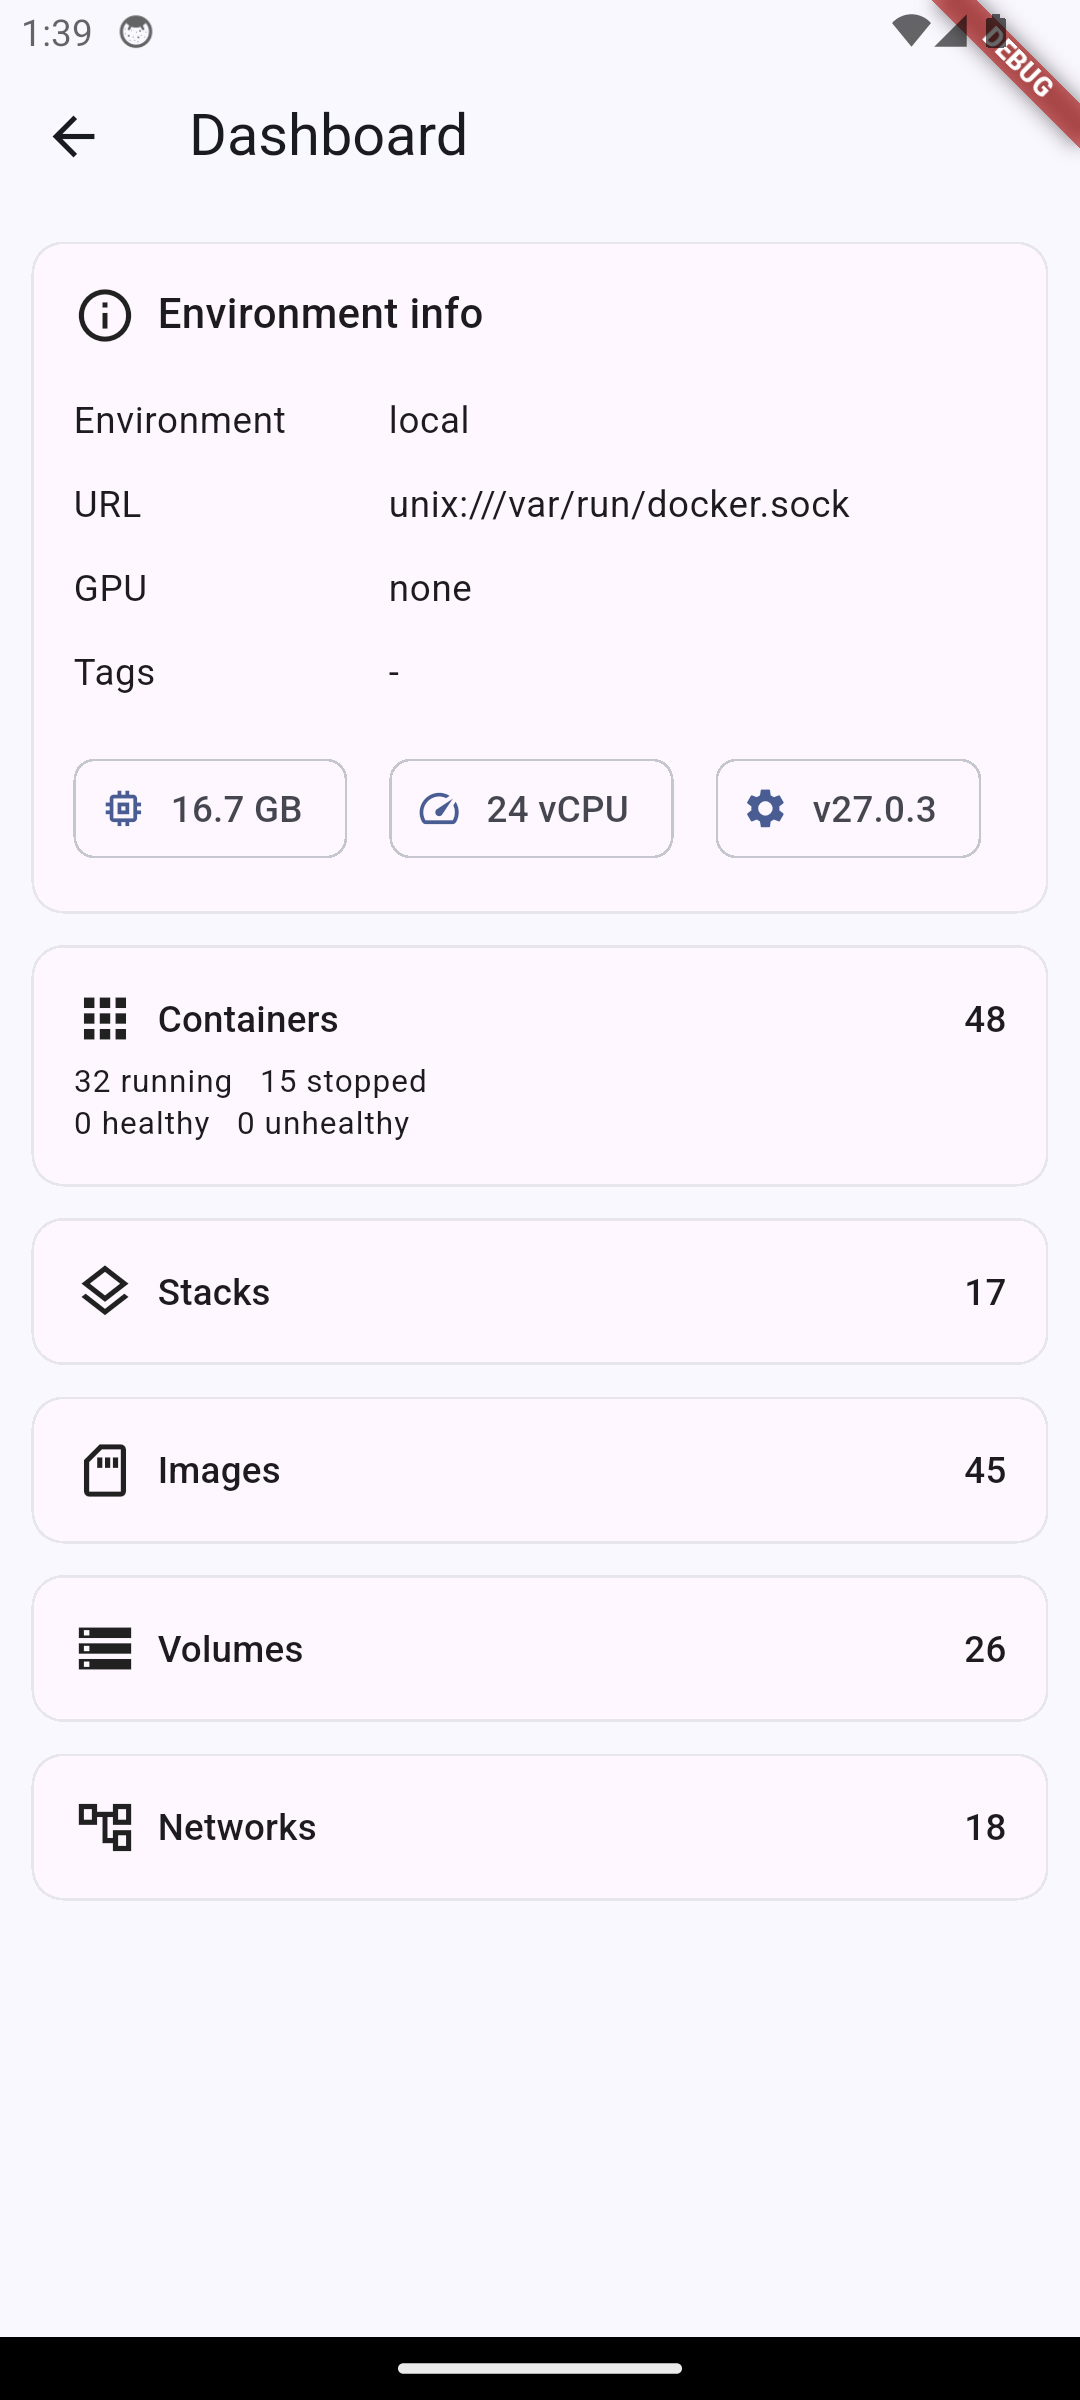Screen dimensions: 1080x2400
Task: Tap the navigation handle at screen bottom
Action: (x=540, y=2368)
